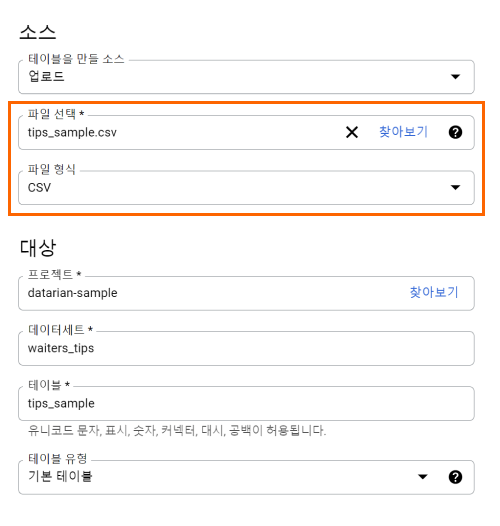The image size is (500, 526).
Task: Click the tips_sample table name field
Action: pos(246,403)
